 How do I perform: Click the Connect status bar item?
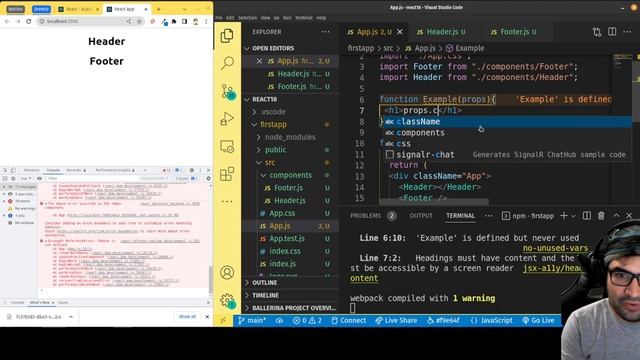click(x=349, y=320)
